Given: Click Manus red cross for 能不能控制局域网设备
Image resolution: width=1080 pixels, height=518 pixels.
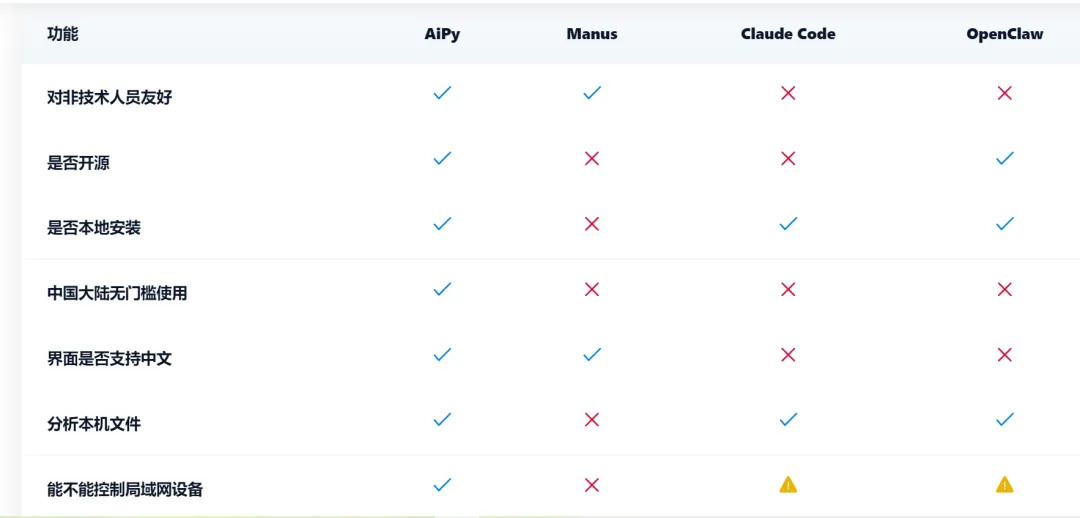Looking at the screenshot, I should [592, 485].
